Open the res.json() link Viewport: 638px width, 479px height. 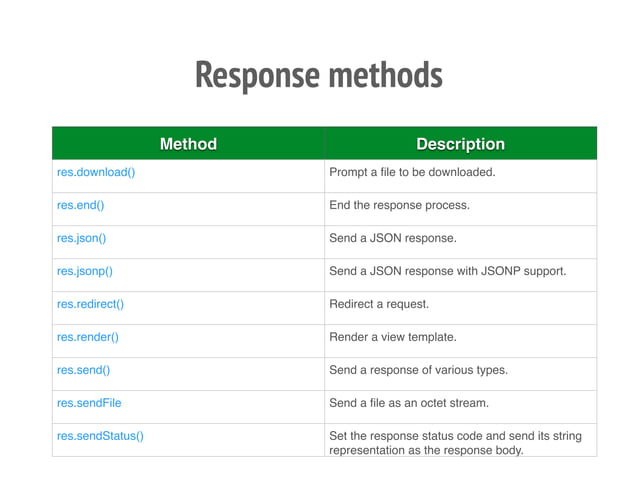click(81, 238)
